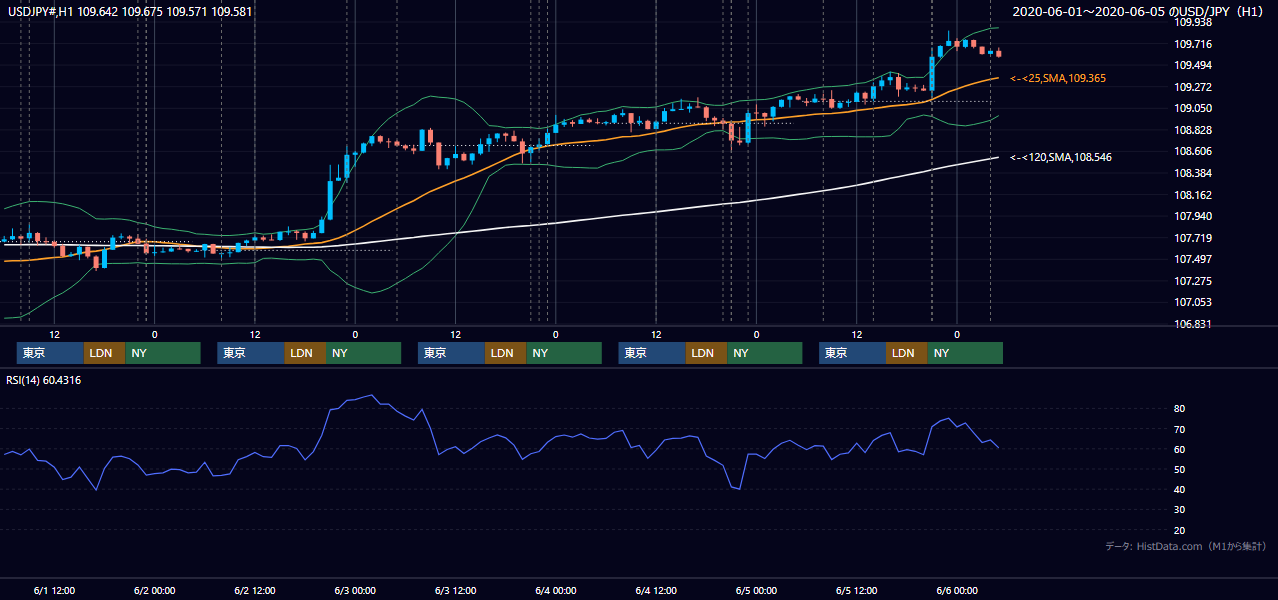Click price axis value 109.716
Screen dimensions: 1278x600
coord(1193,44)
